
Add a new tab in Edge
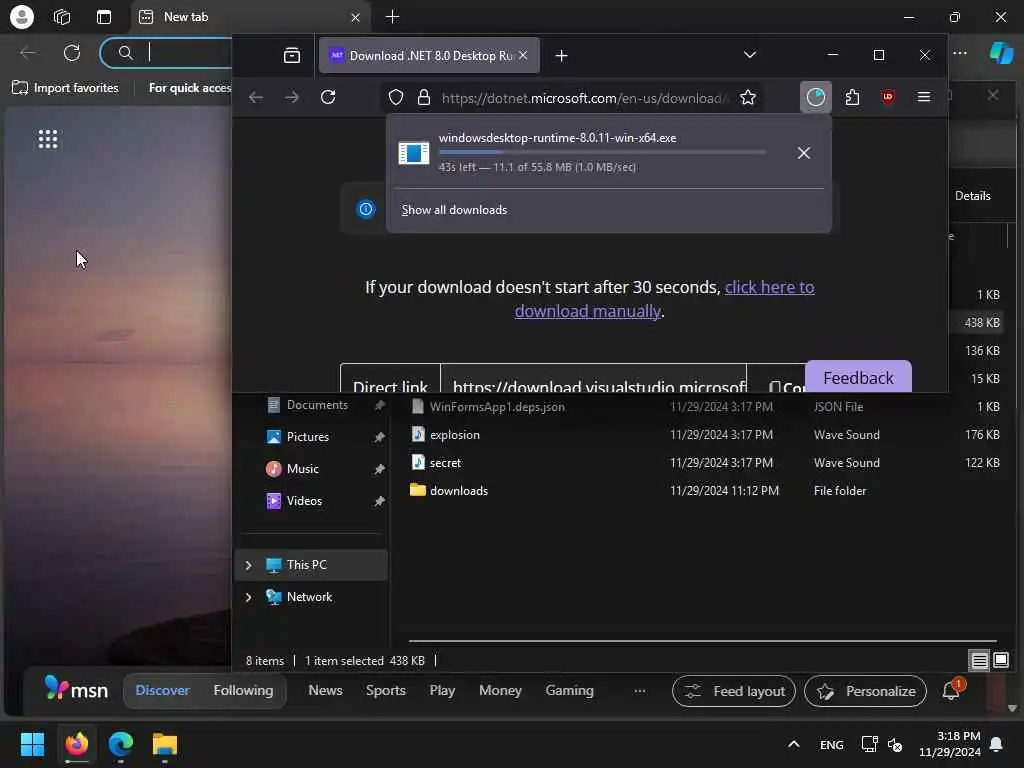point(392,17)
